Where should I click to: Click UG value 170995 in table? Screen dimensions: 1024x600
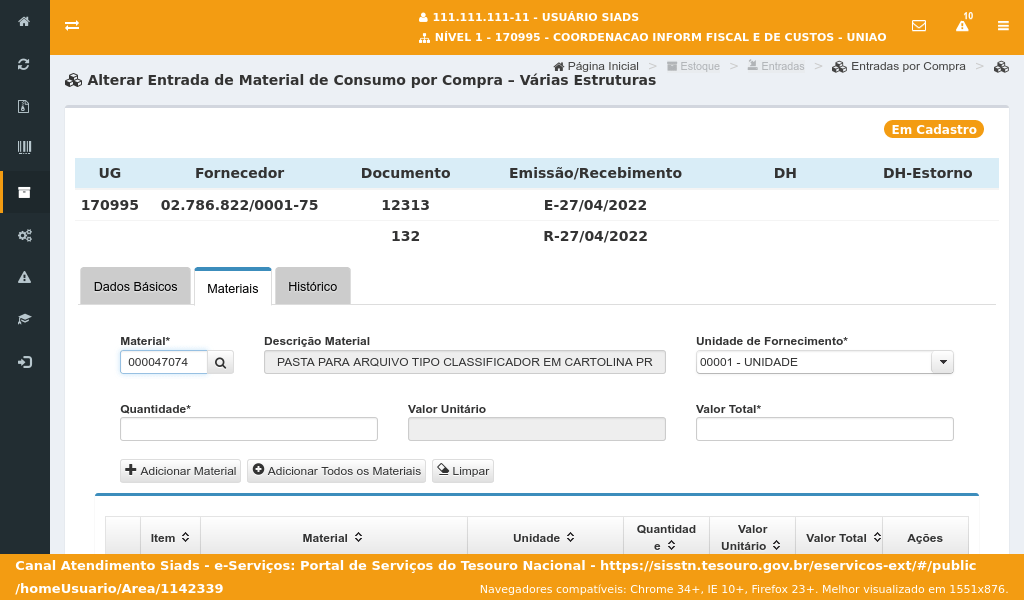tap(110, 205)
